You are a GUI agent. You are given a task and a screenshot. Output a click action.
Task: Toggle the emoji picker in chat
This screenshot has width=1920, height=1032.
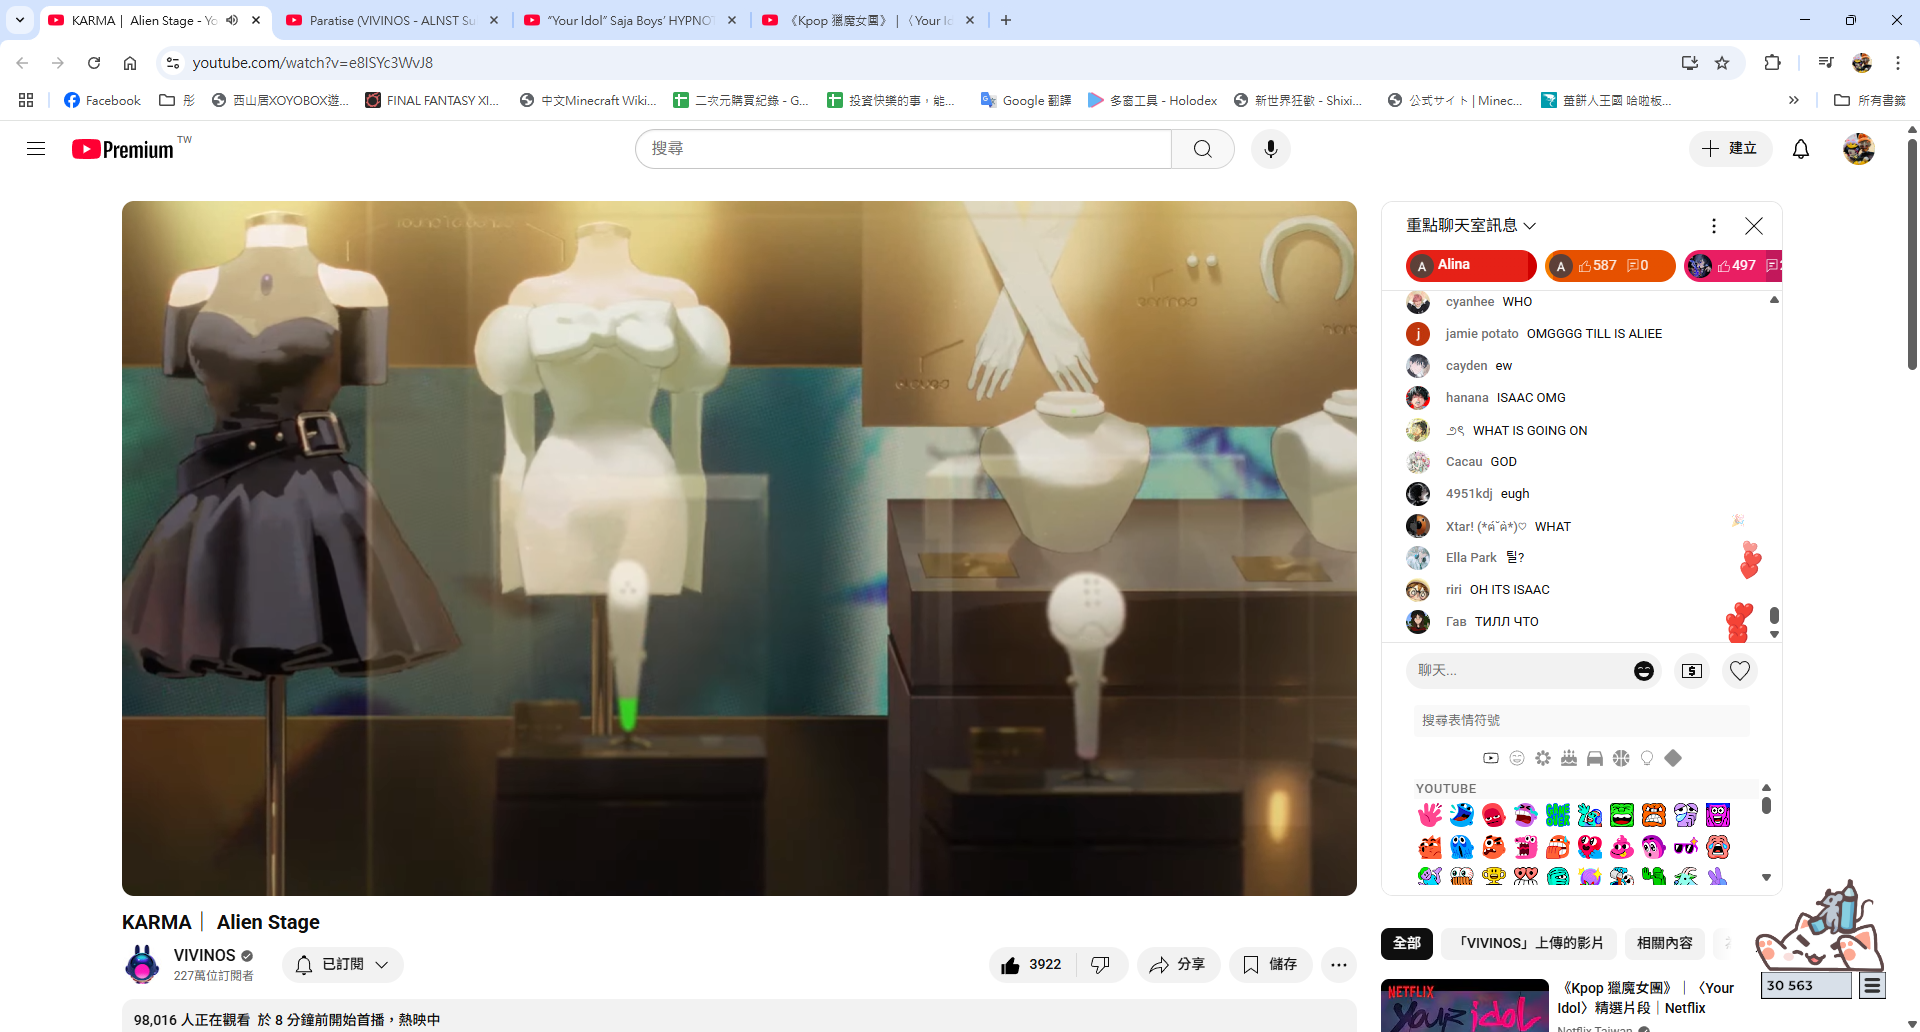tap(1643, 671)
